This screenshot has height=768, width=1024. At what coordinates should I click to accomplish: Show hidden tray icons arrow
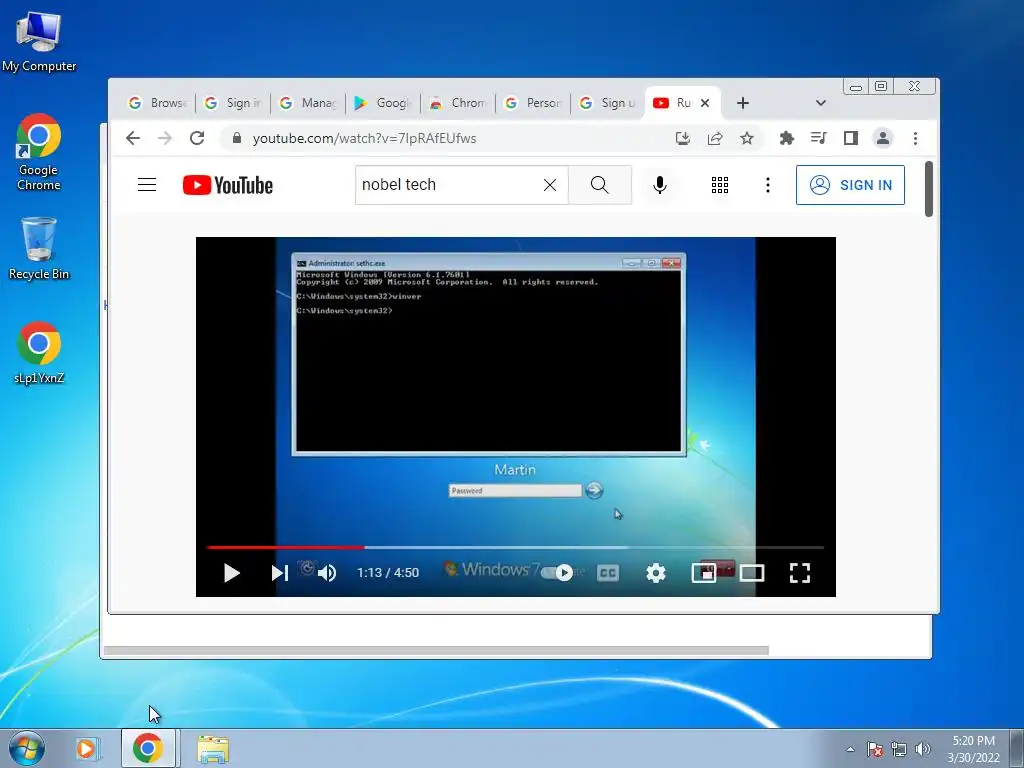tap(850, 749)
